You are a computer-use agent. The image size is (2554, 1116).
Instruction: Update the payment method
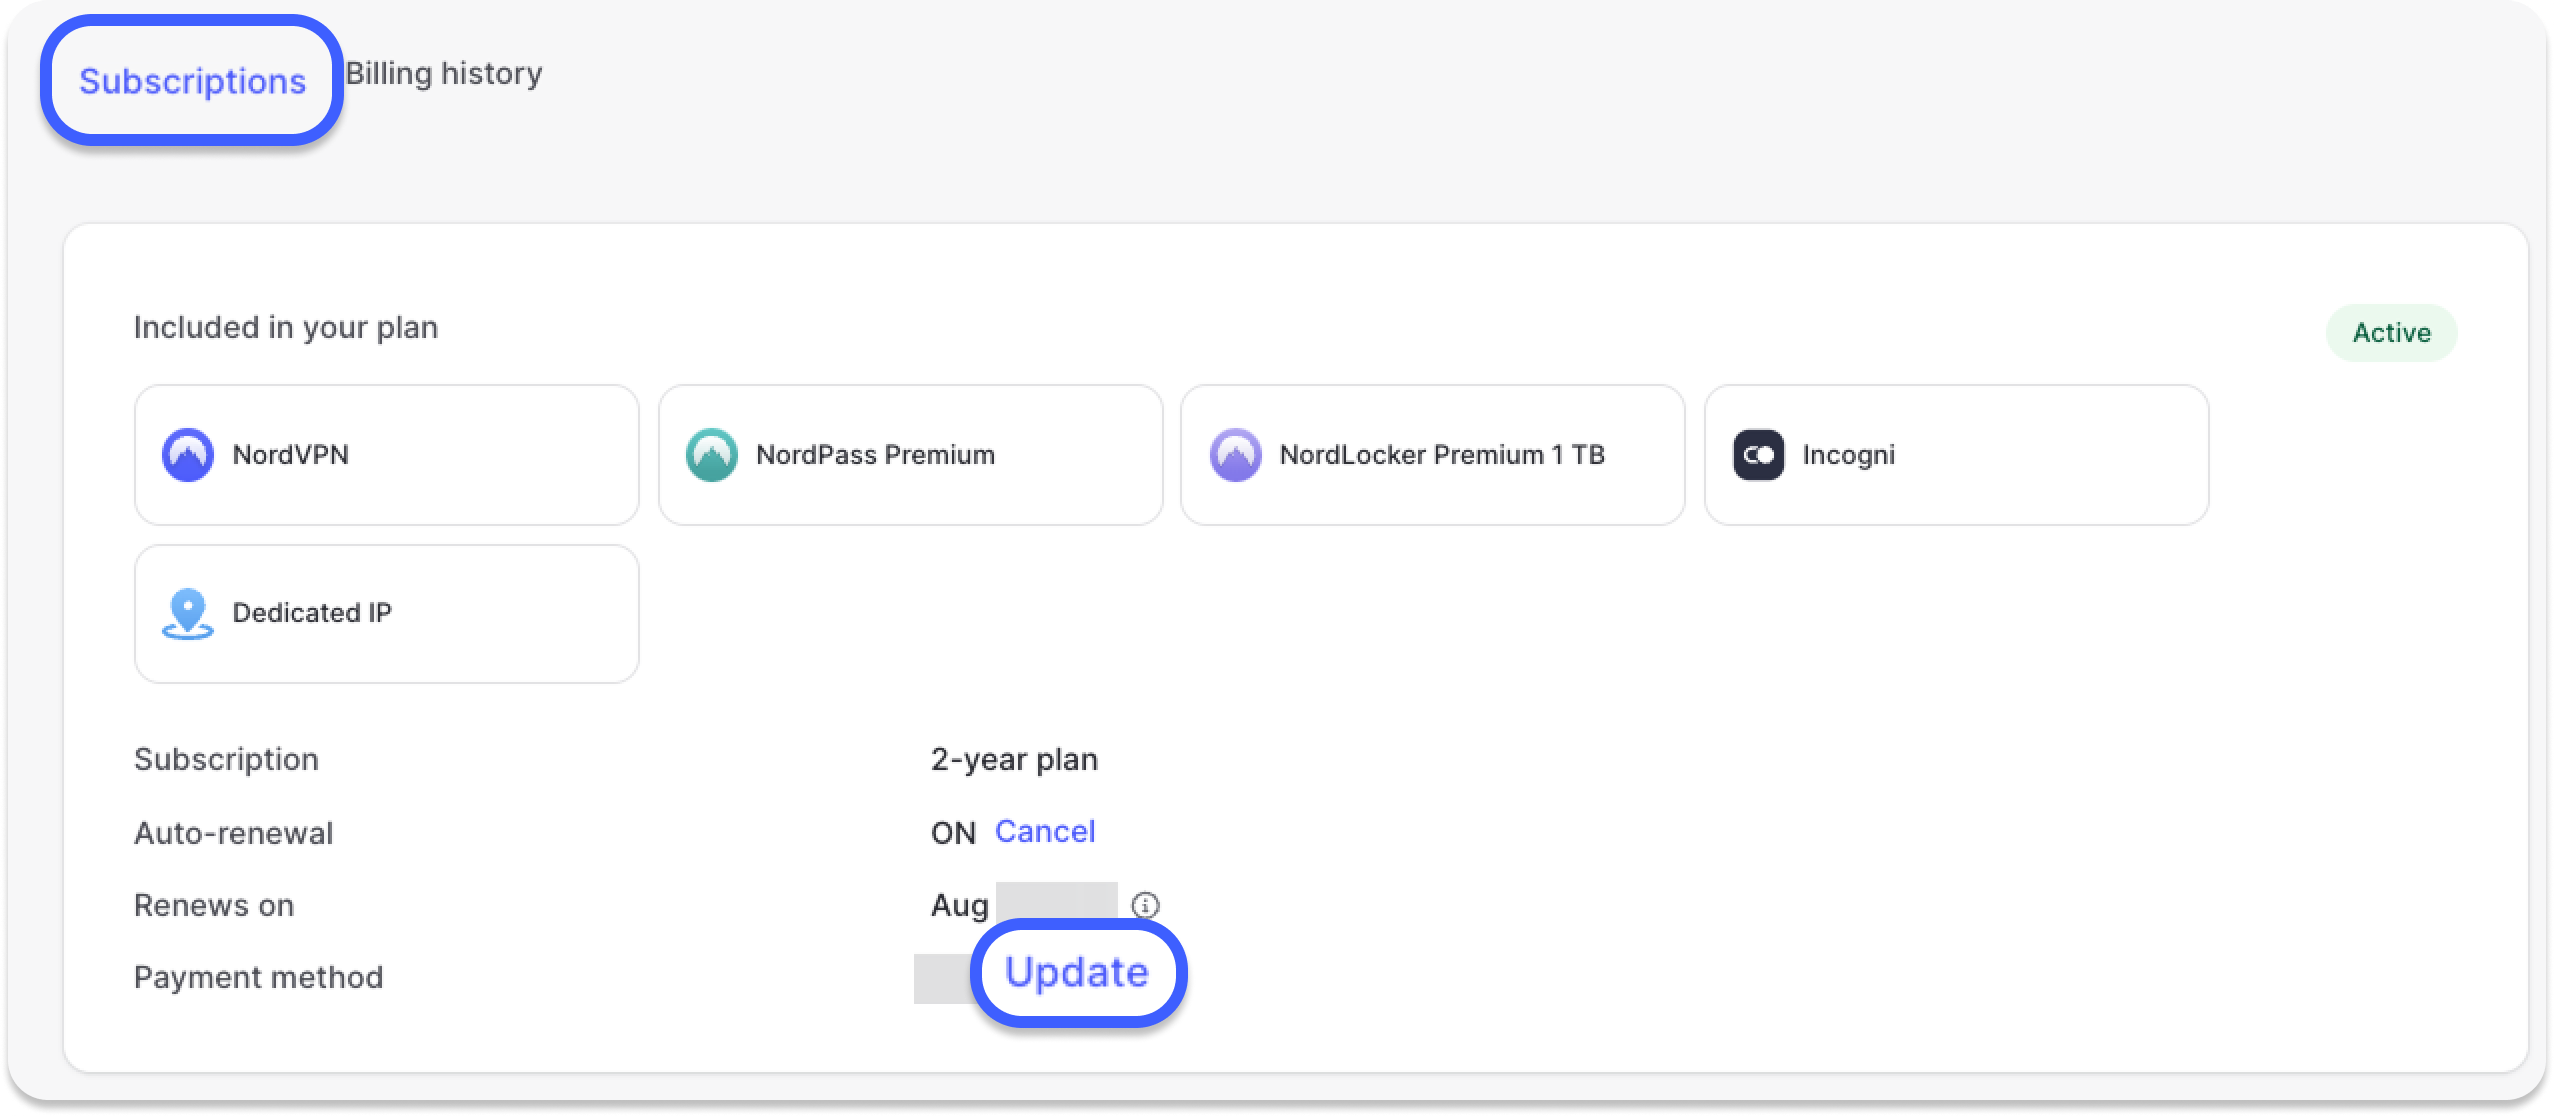point(1077,972)
